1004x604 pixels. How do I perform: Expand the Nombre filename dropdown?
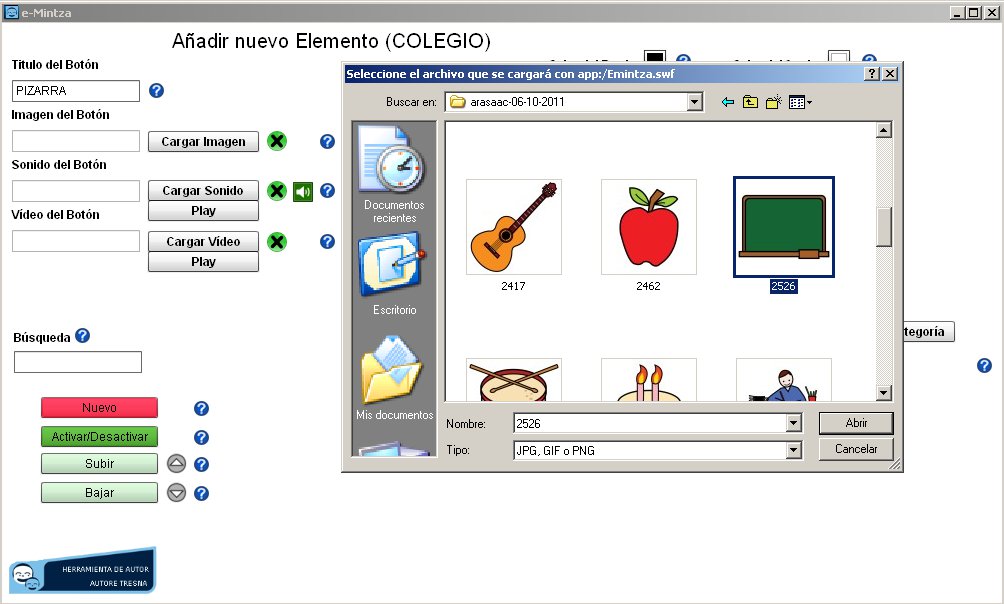click(794, 424)
